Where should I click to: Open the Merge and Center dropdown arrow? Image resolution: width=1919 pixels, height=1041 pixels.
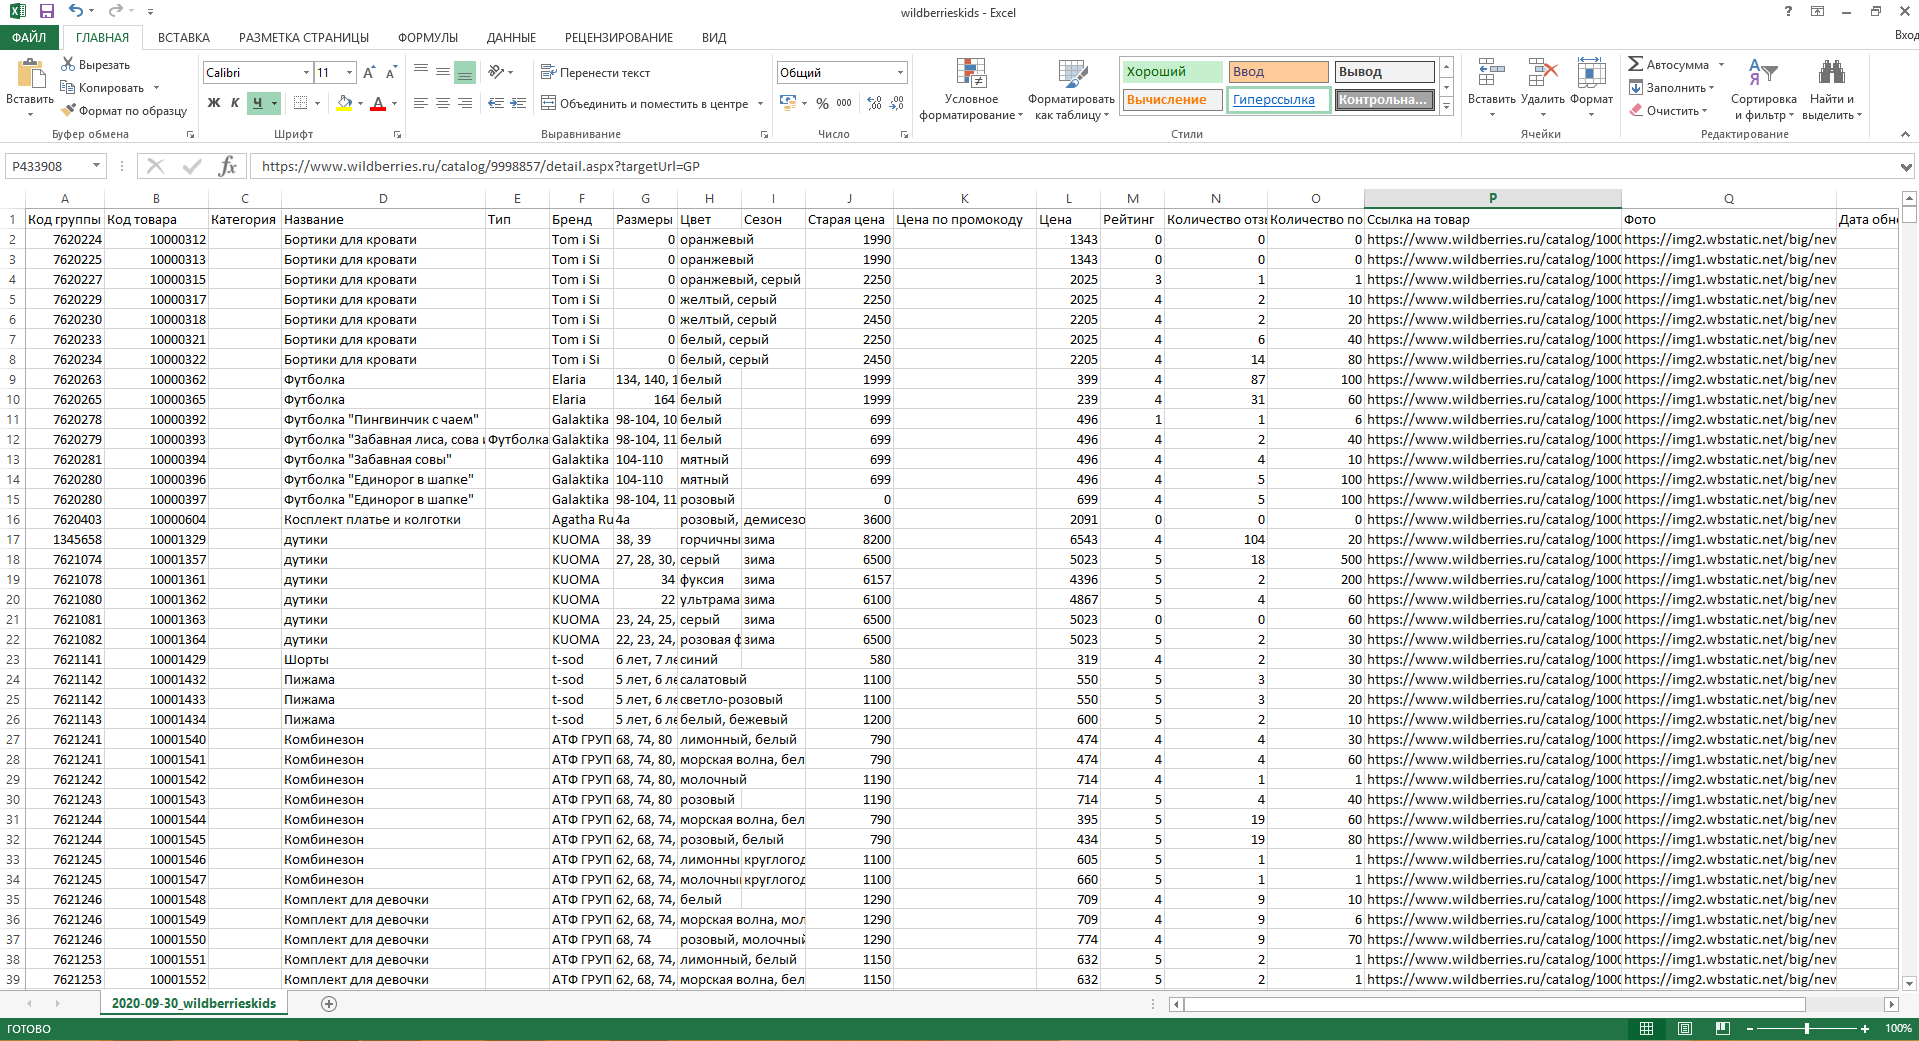tap(760, 103)
